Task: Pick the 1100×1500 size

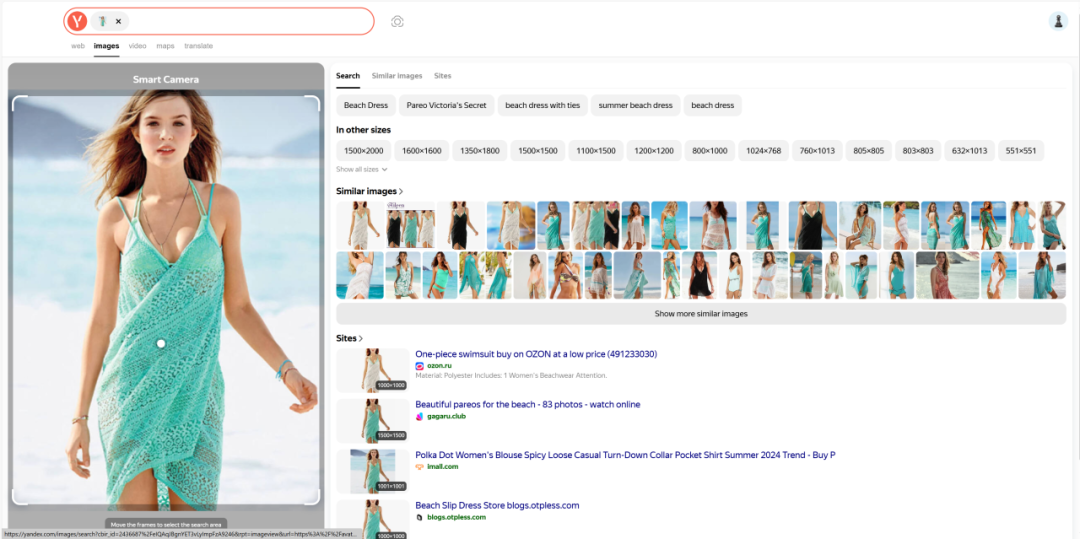Action: point(596,151)
